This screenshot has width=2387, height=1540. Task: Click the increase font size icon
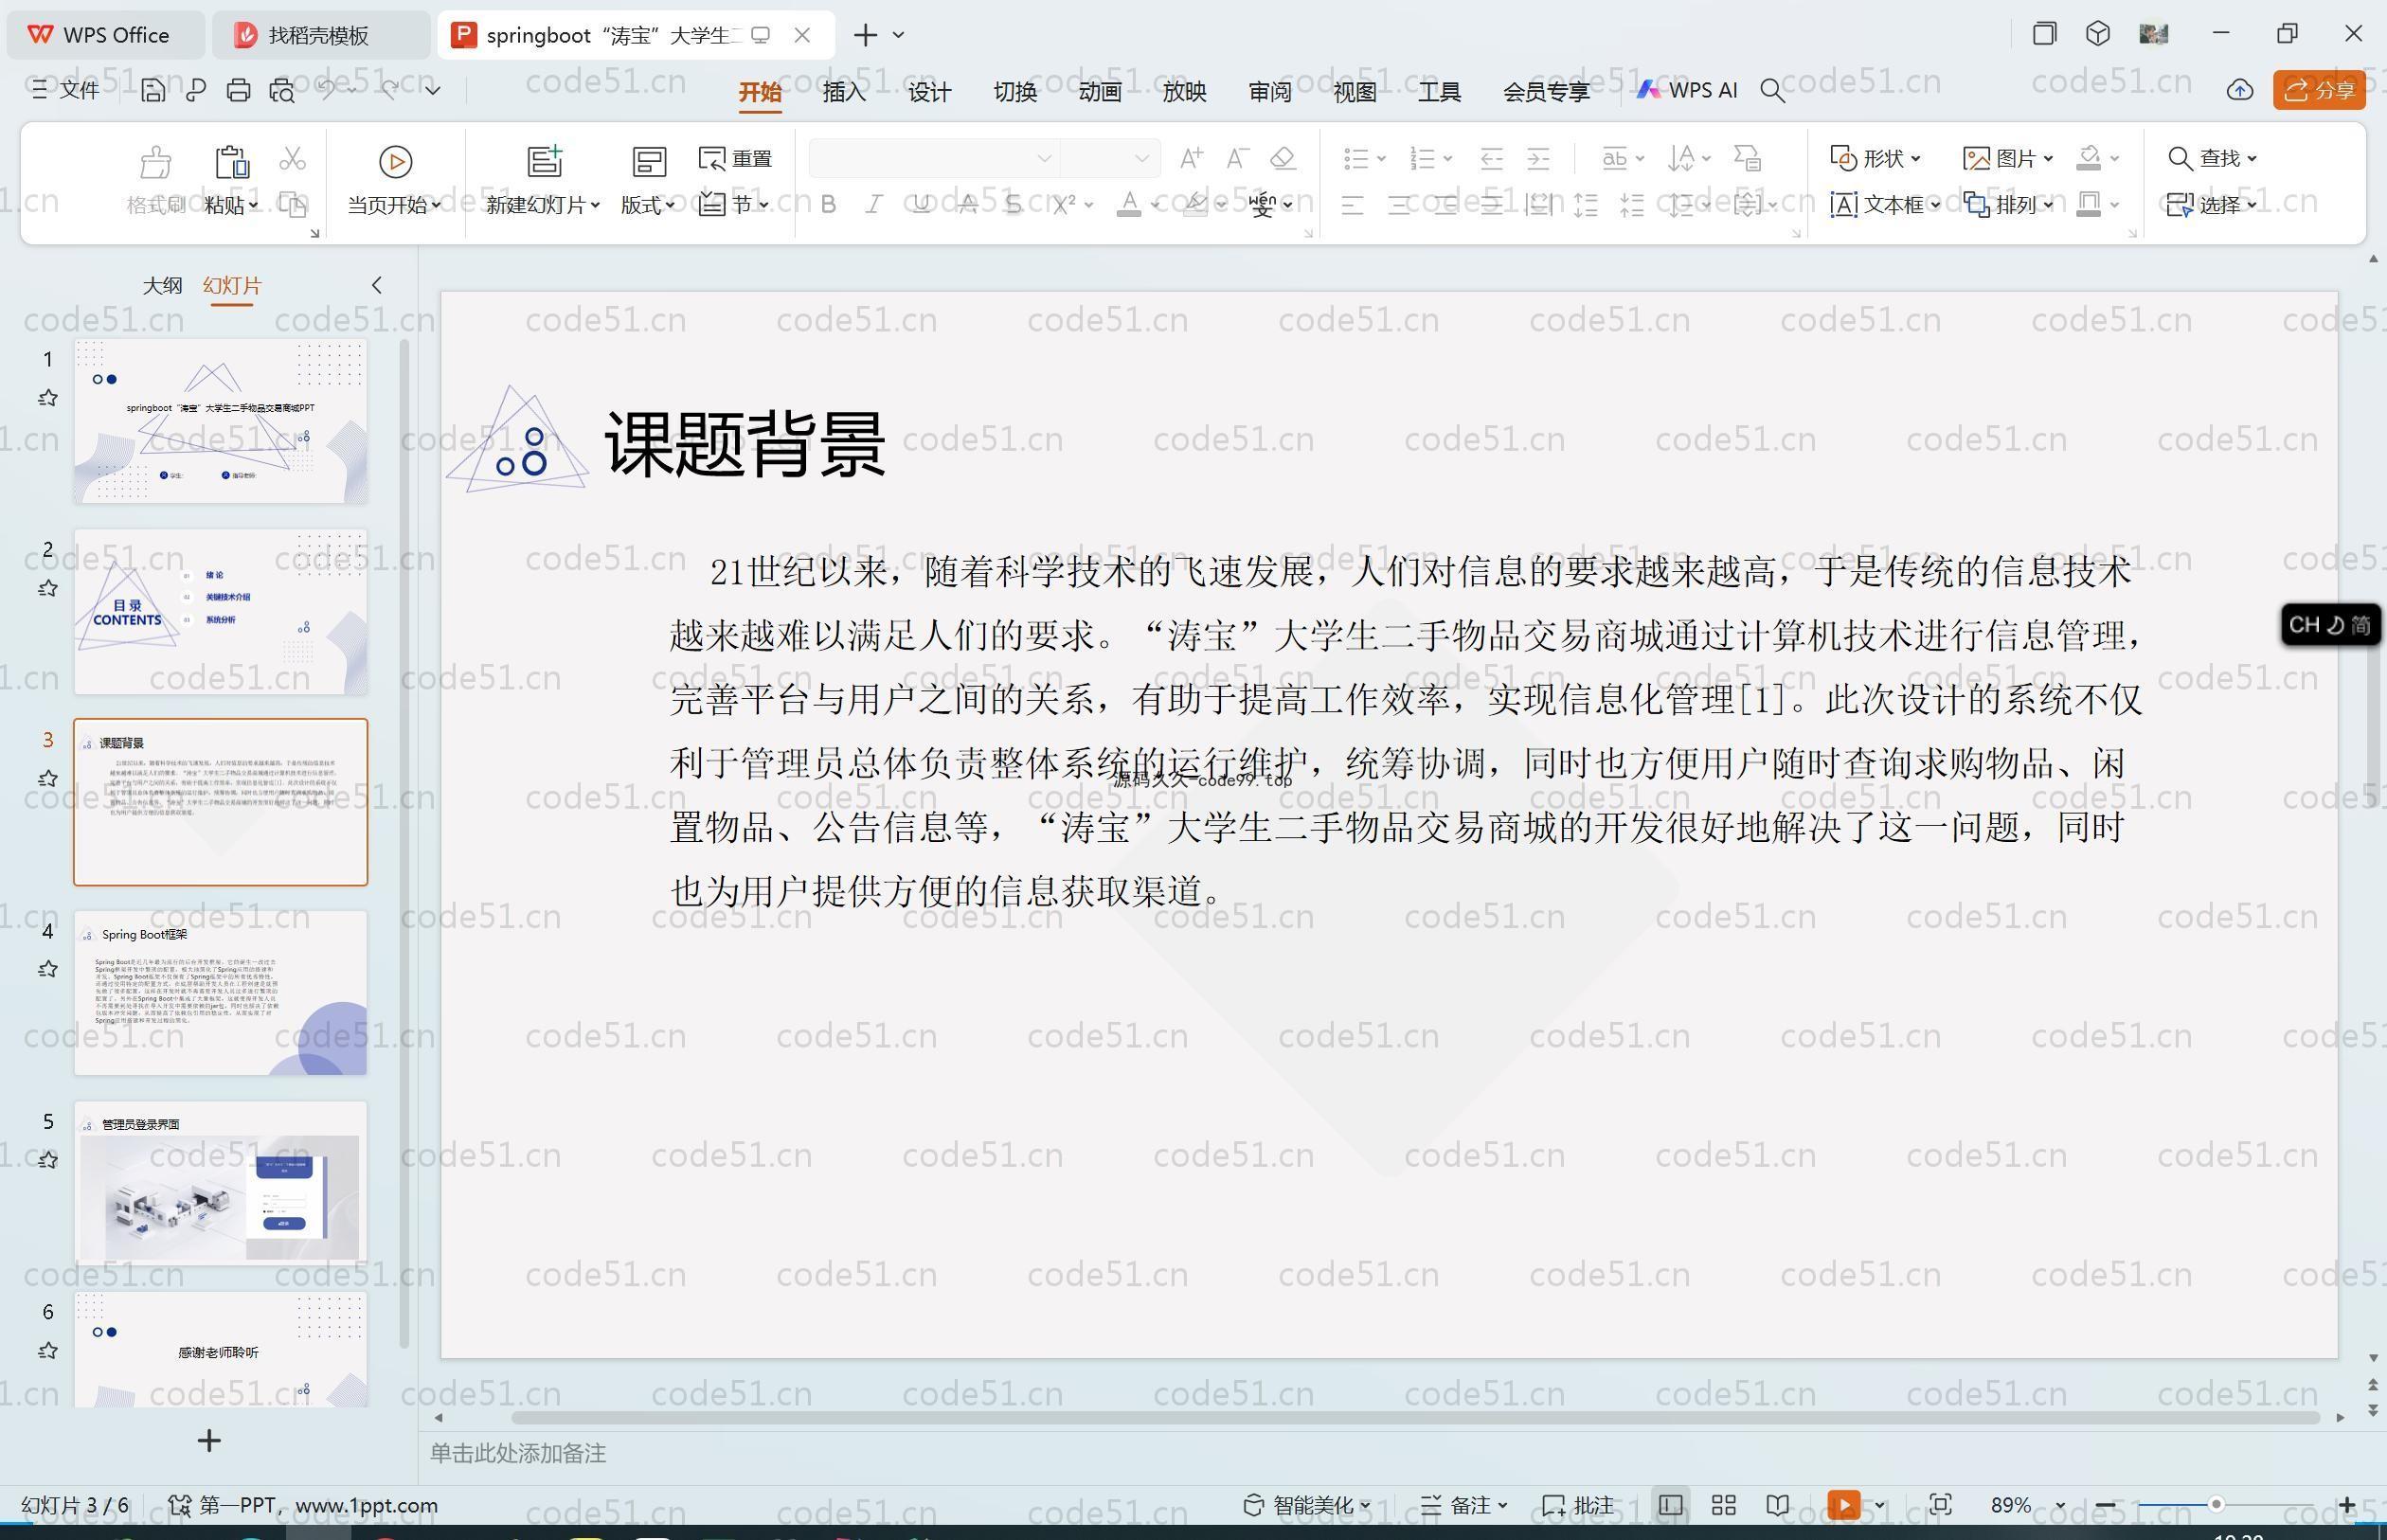click(1191, 158)
